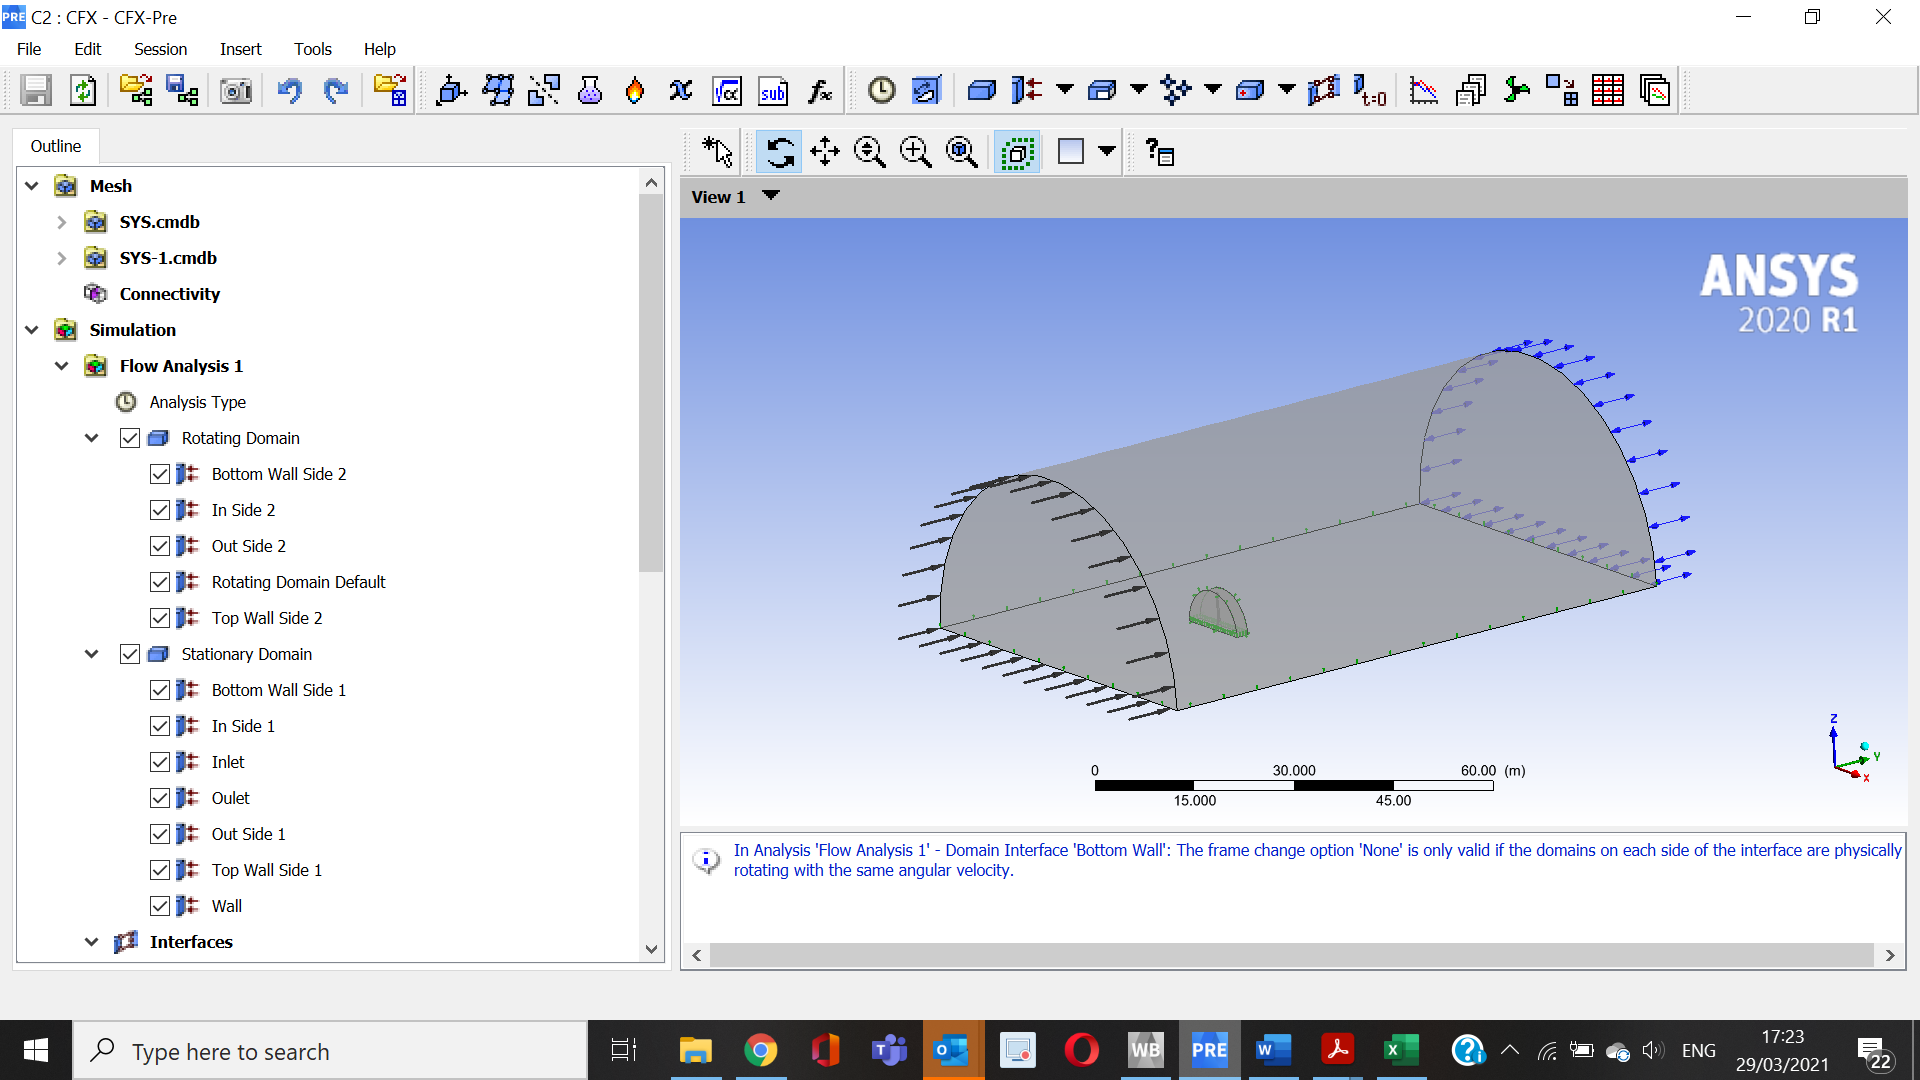This screenshot has width=1920, height=1080.
Task: Toggle the Inlet boundary checkbox
Action: point(160,762)
